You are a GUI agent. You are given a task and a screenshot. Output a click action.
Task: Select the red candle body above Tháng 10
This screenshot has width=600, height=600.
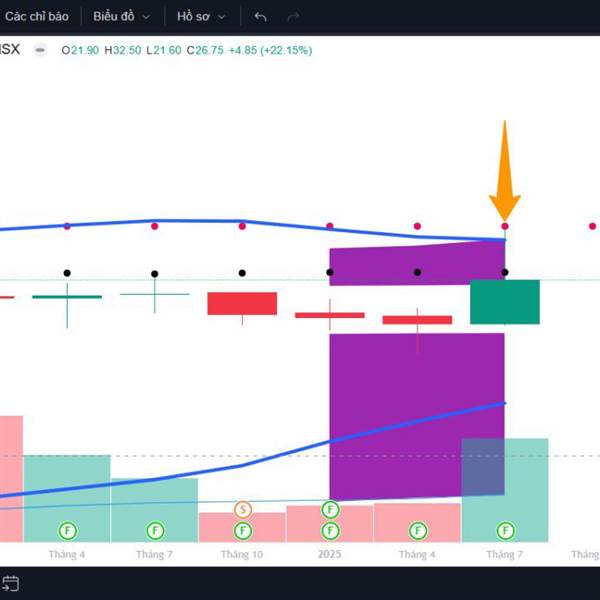click(242, 303)
